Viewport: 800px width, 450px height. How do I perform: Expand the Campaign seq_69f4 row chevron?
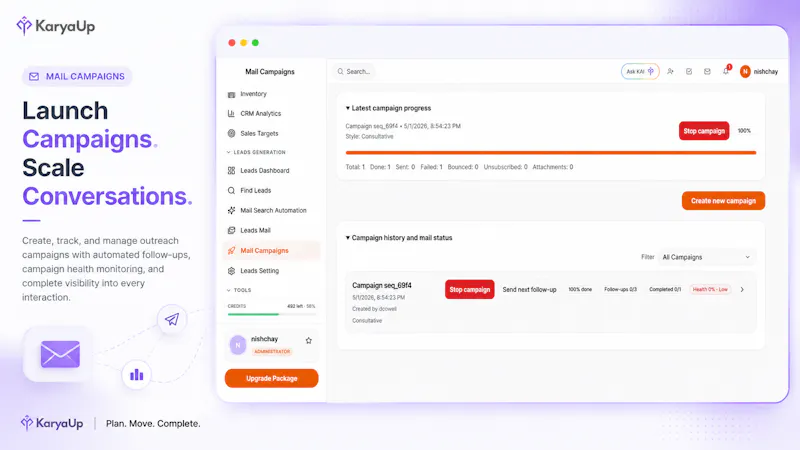pos(742,289)
